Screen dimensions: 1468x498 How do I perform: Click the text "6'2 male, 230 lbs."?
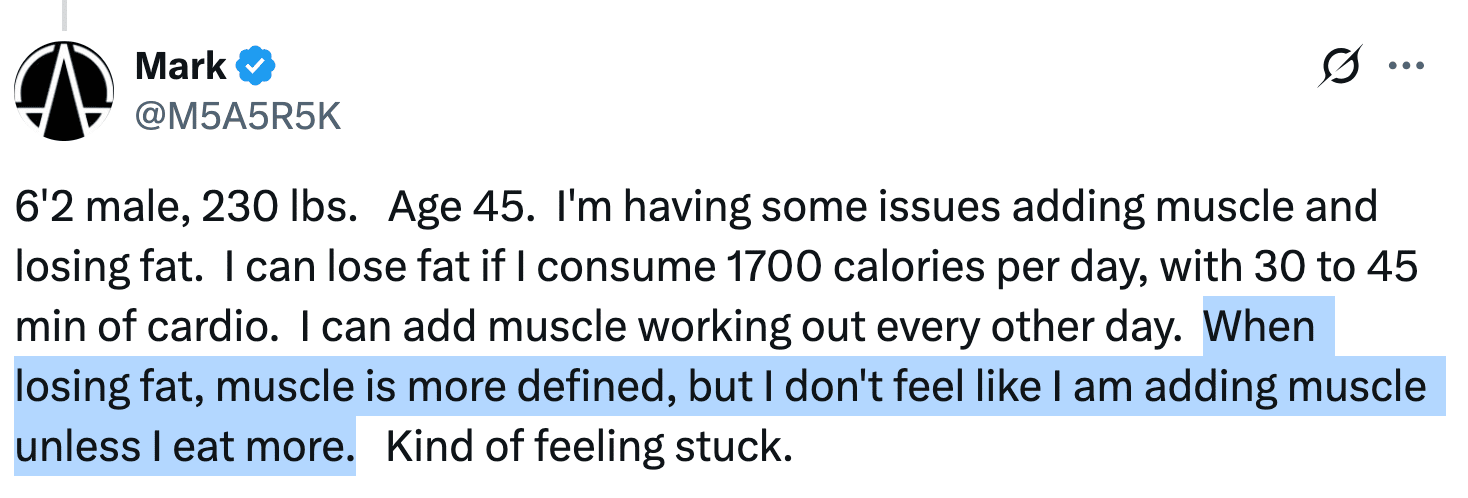tap(187, 207)
